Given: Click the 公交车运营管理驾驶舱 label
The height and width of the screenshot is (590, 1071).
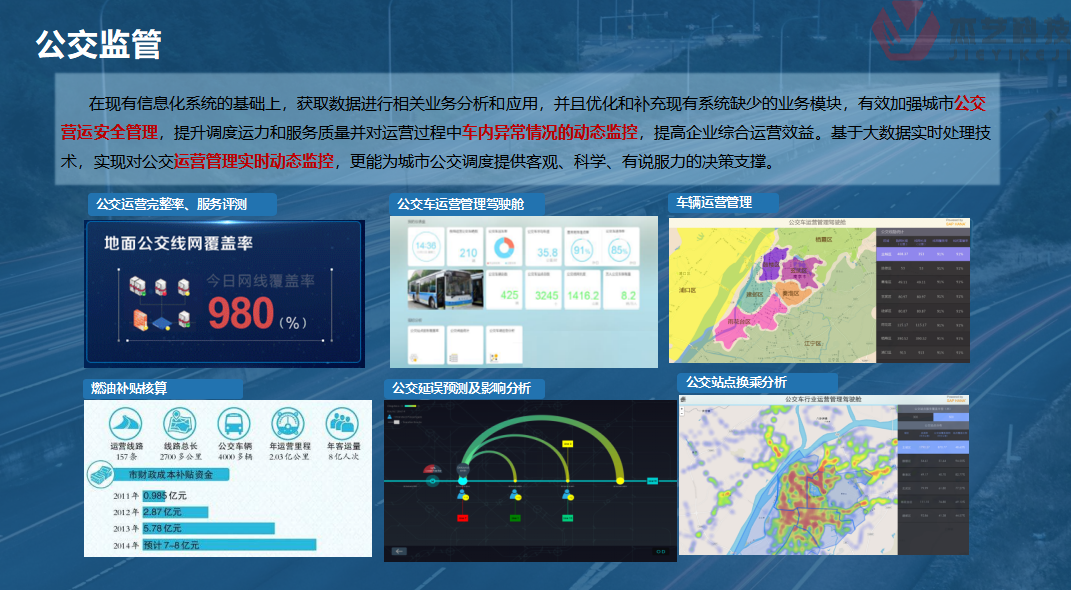Looking at the screenshot, I should pos(460,204).
